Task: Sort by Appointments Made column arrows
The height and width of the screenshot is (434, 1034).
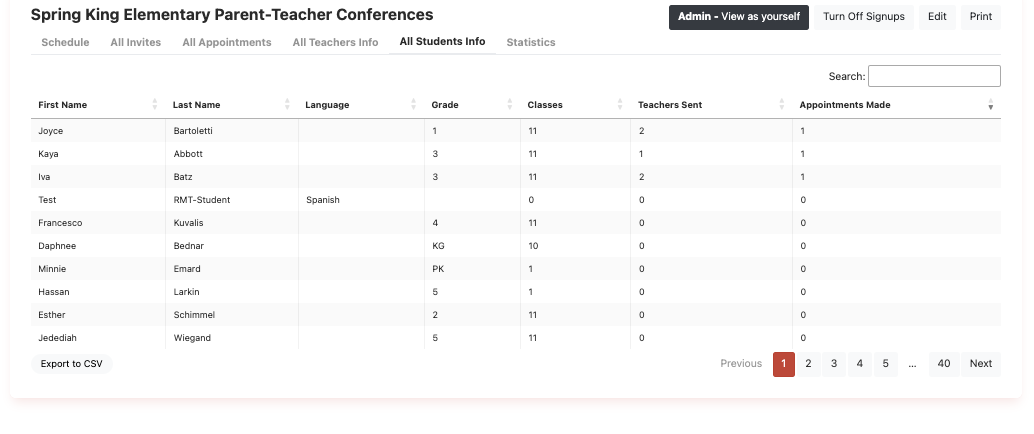Action: point(991,105)
